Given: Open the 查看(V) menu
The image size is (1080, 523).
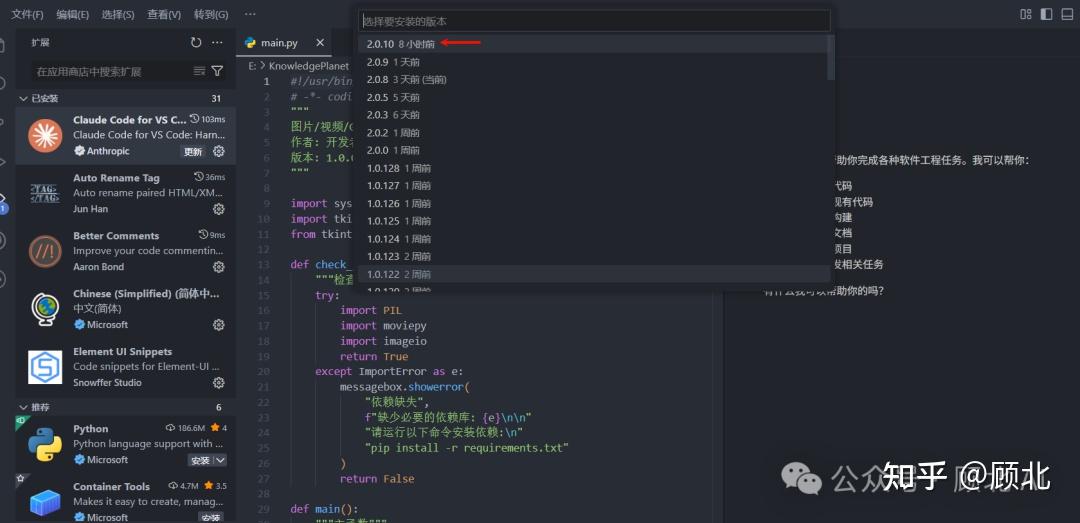Looking at the screenshot, I should (x=164, y=14).
